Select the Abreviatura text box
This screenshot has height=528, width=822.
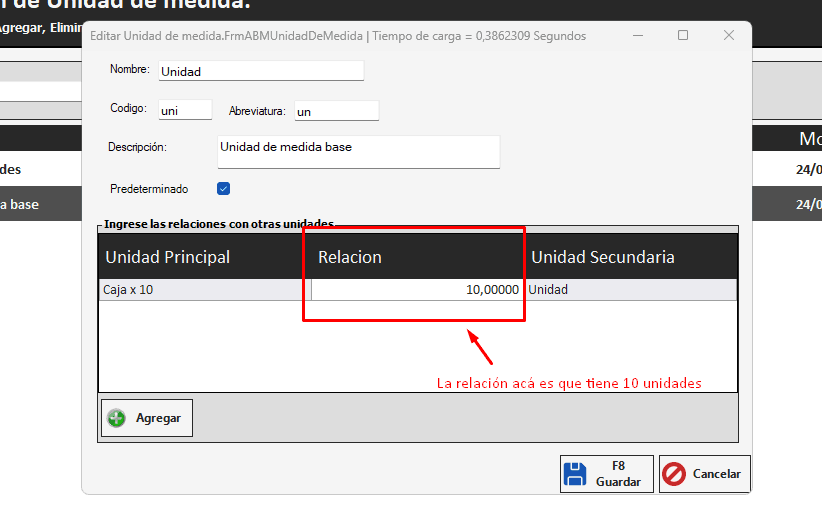(x=335, y=111)
